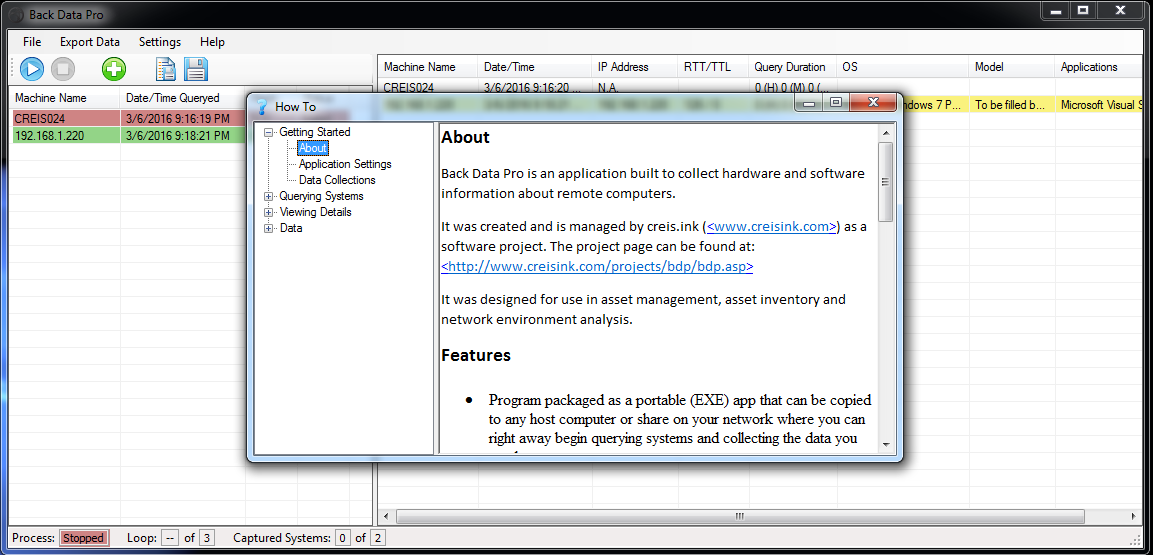This screenshot has height=555, width=1153.
Task: Sort by Machine Name in the left list
Action: coord(64,98)
